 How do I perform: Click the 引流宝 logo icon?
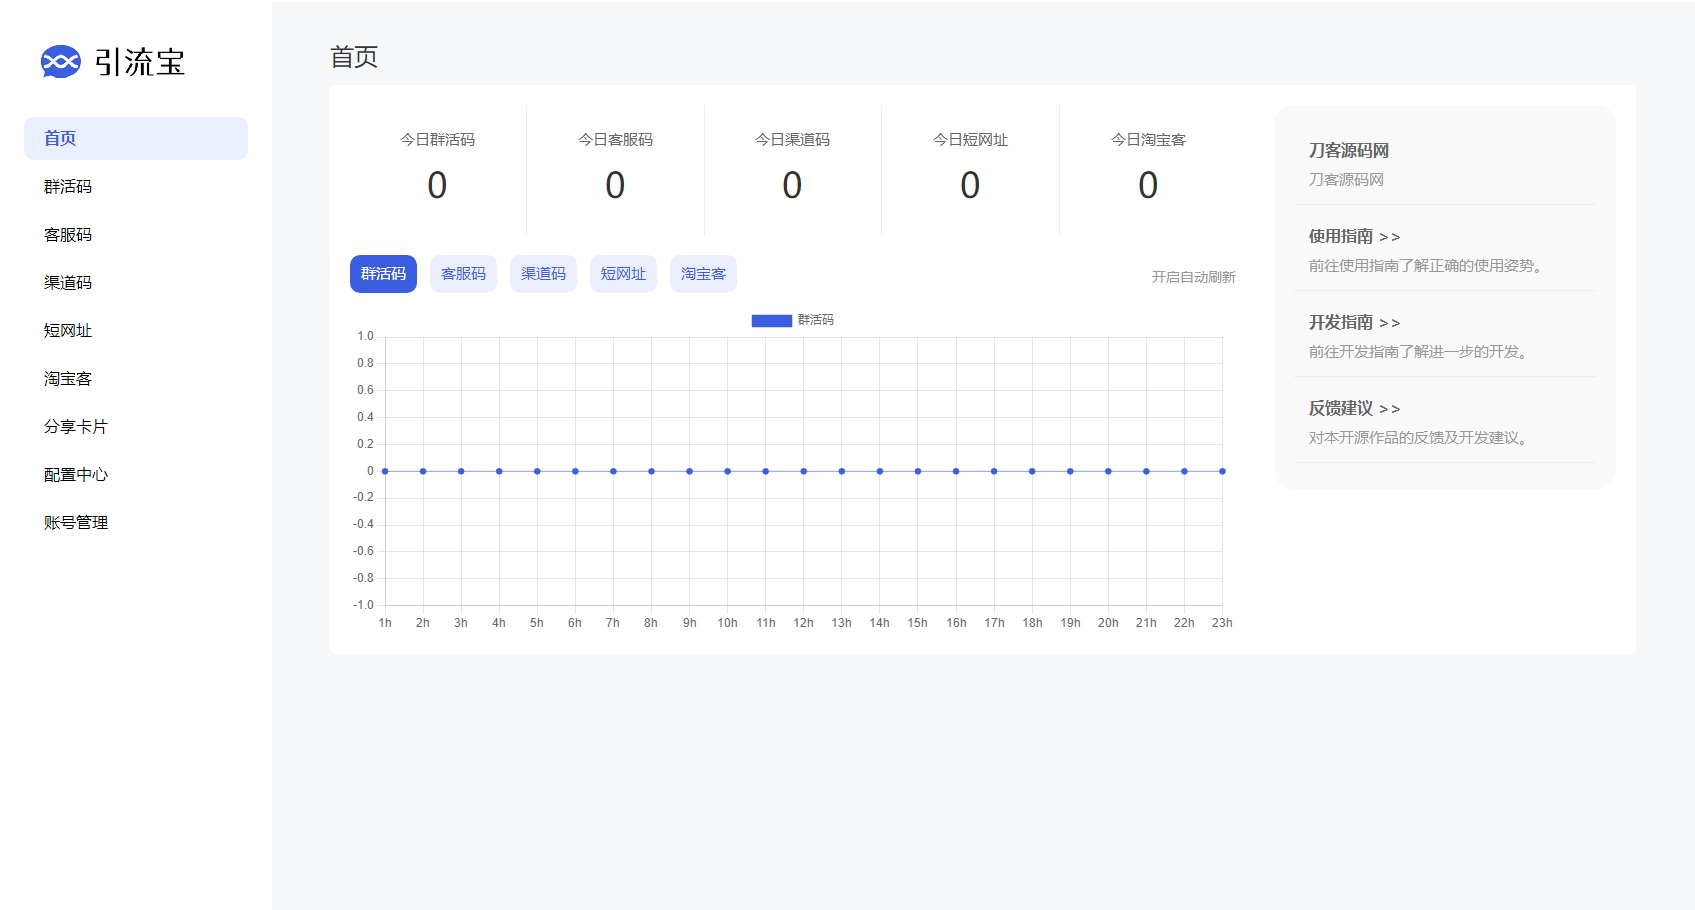point(60,62)
